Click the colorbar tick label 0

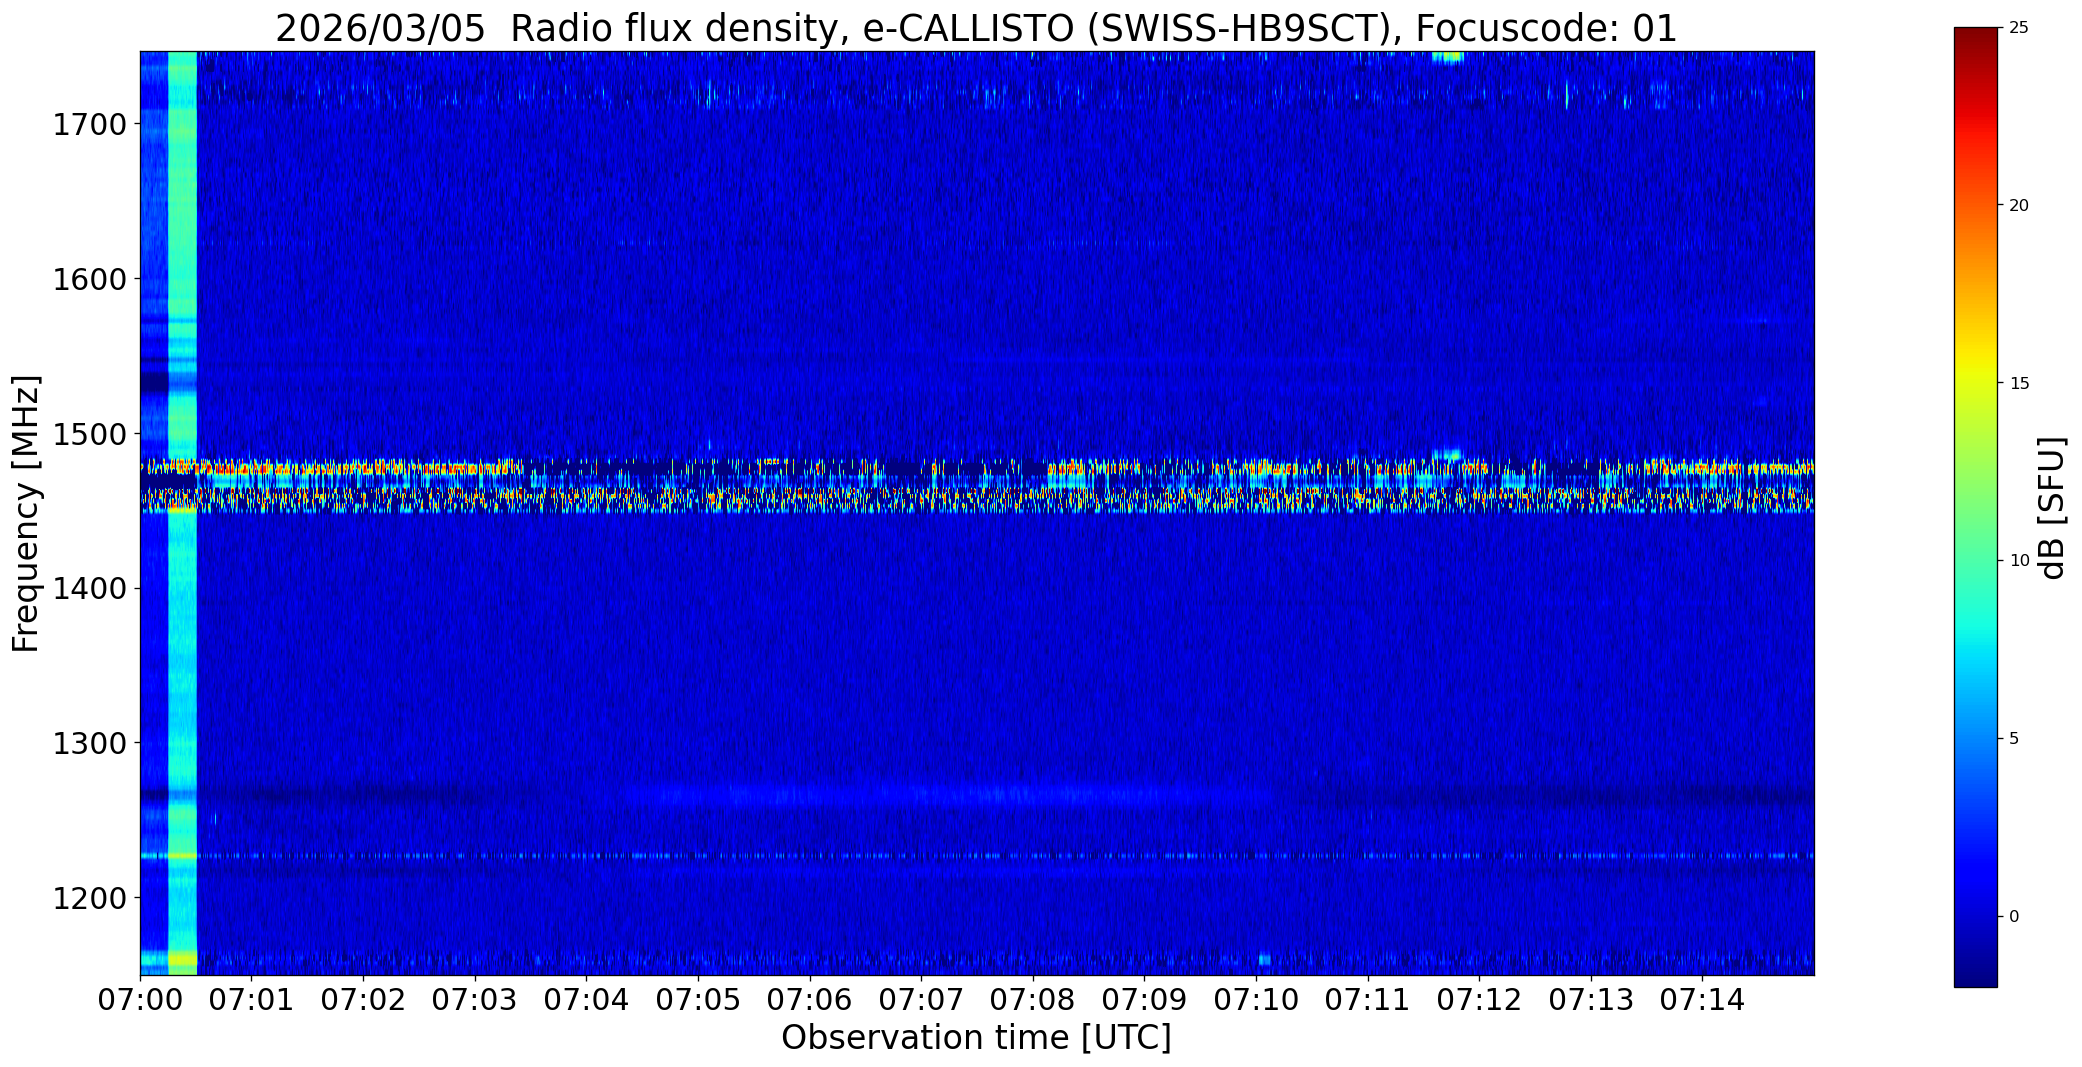[2014, 916]
